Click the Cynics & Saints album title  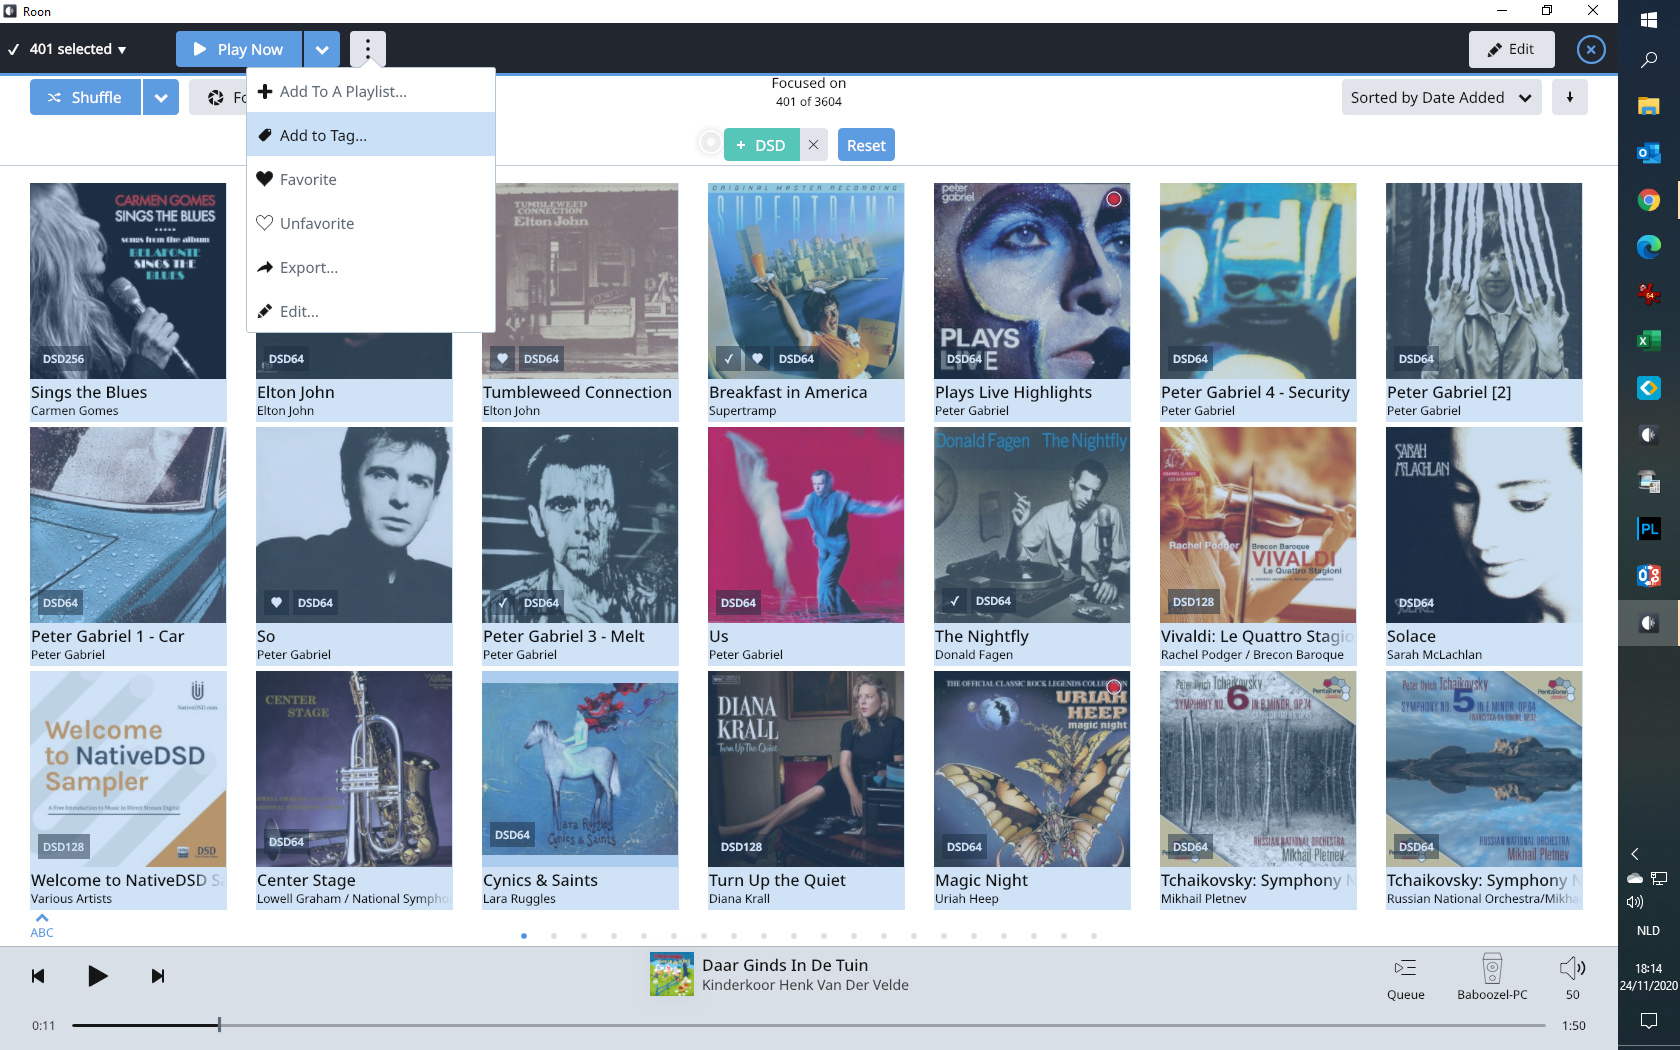(x=540, y=880)
